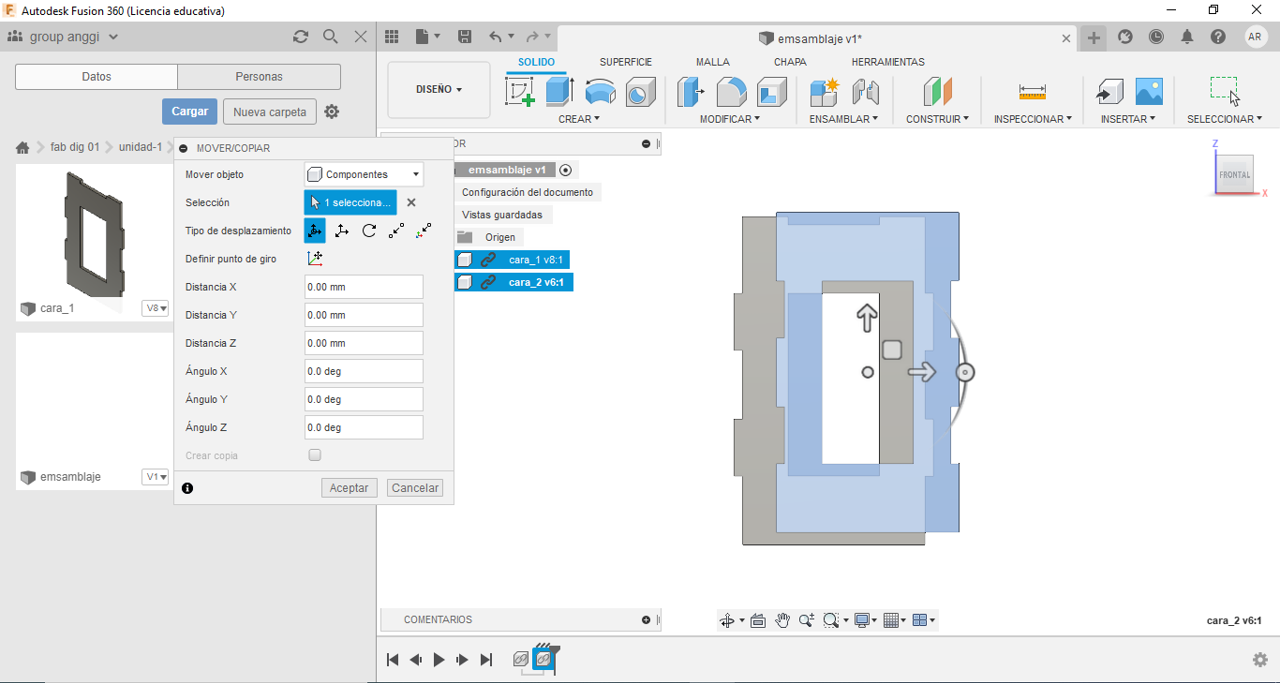Select the Press Pull tool

[x=691, y=92]
